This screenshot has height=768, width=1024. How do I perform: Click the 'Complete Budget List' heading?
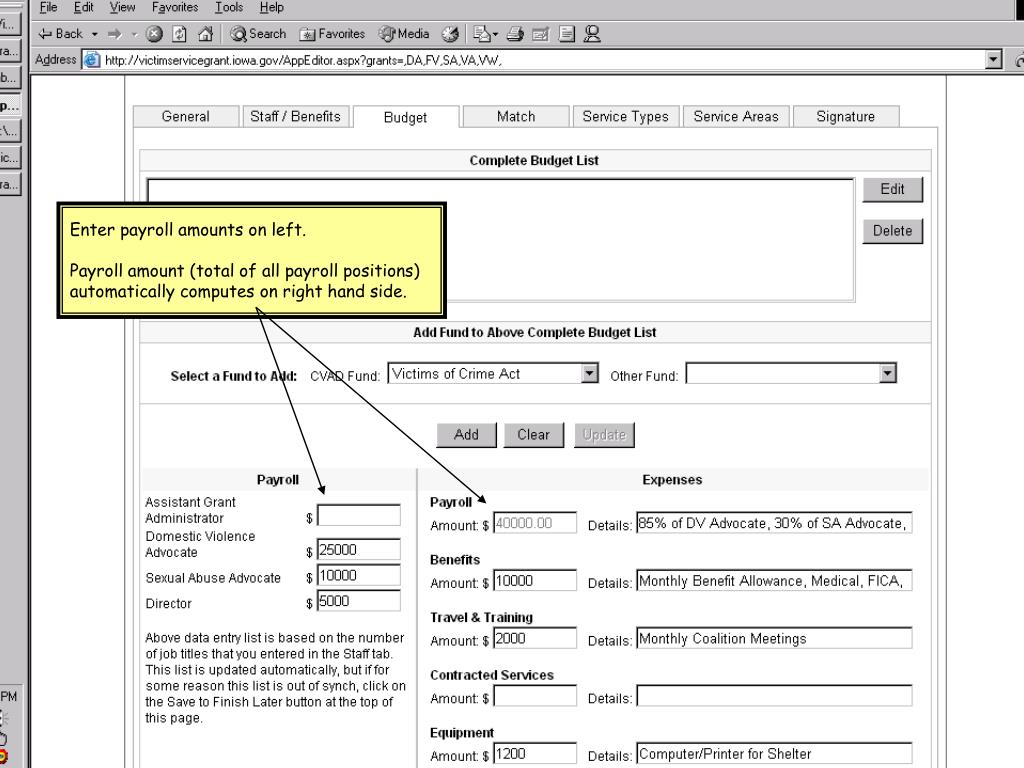tap(534, 161)
